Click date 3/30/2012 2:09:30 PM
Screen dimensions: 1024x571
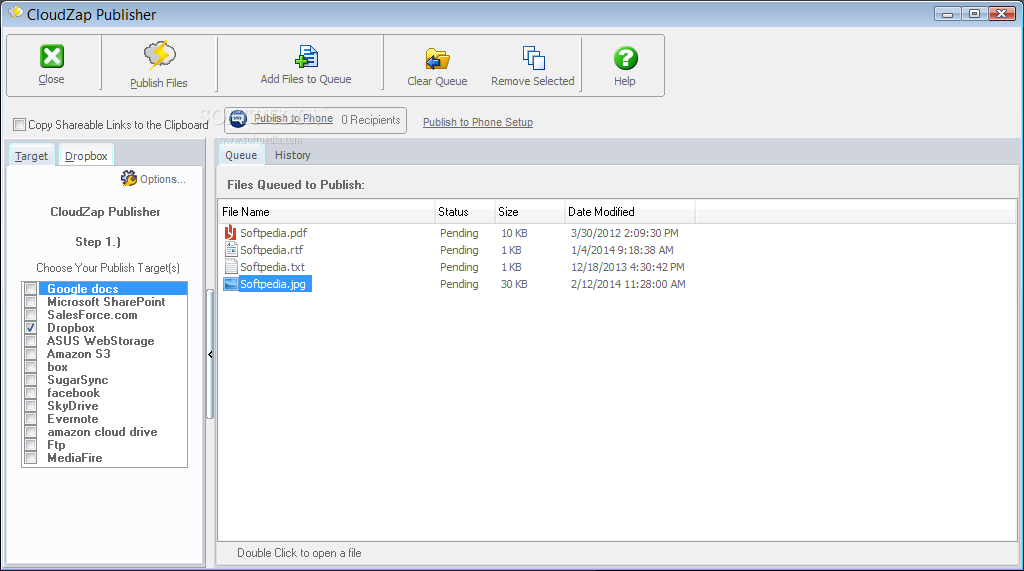click(624, 233)
